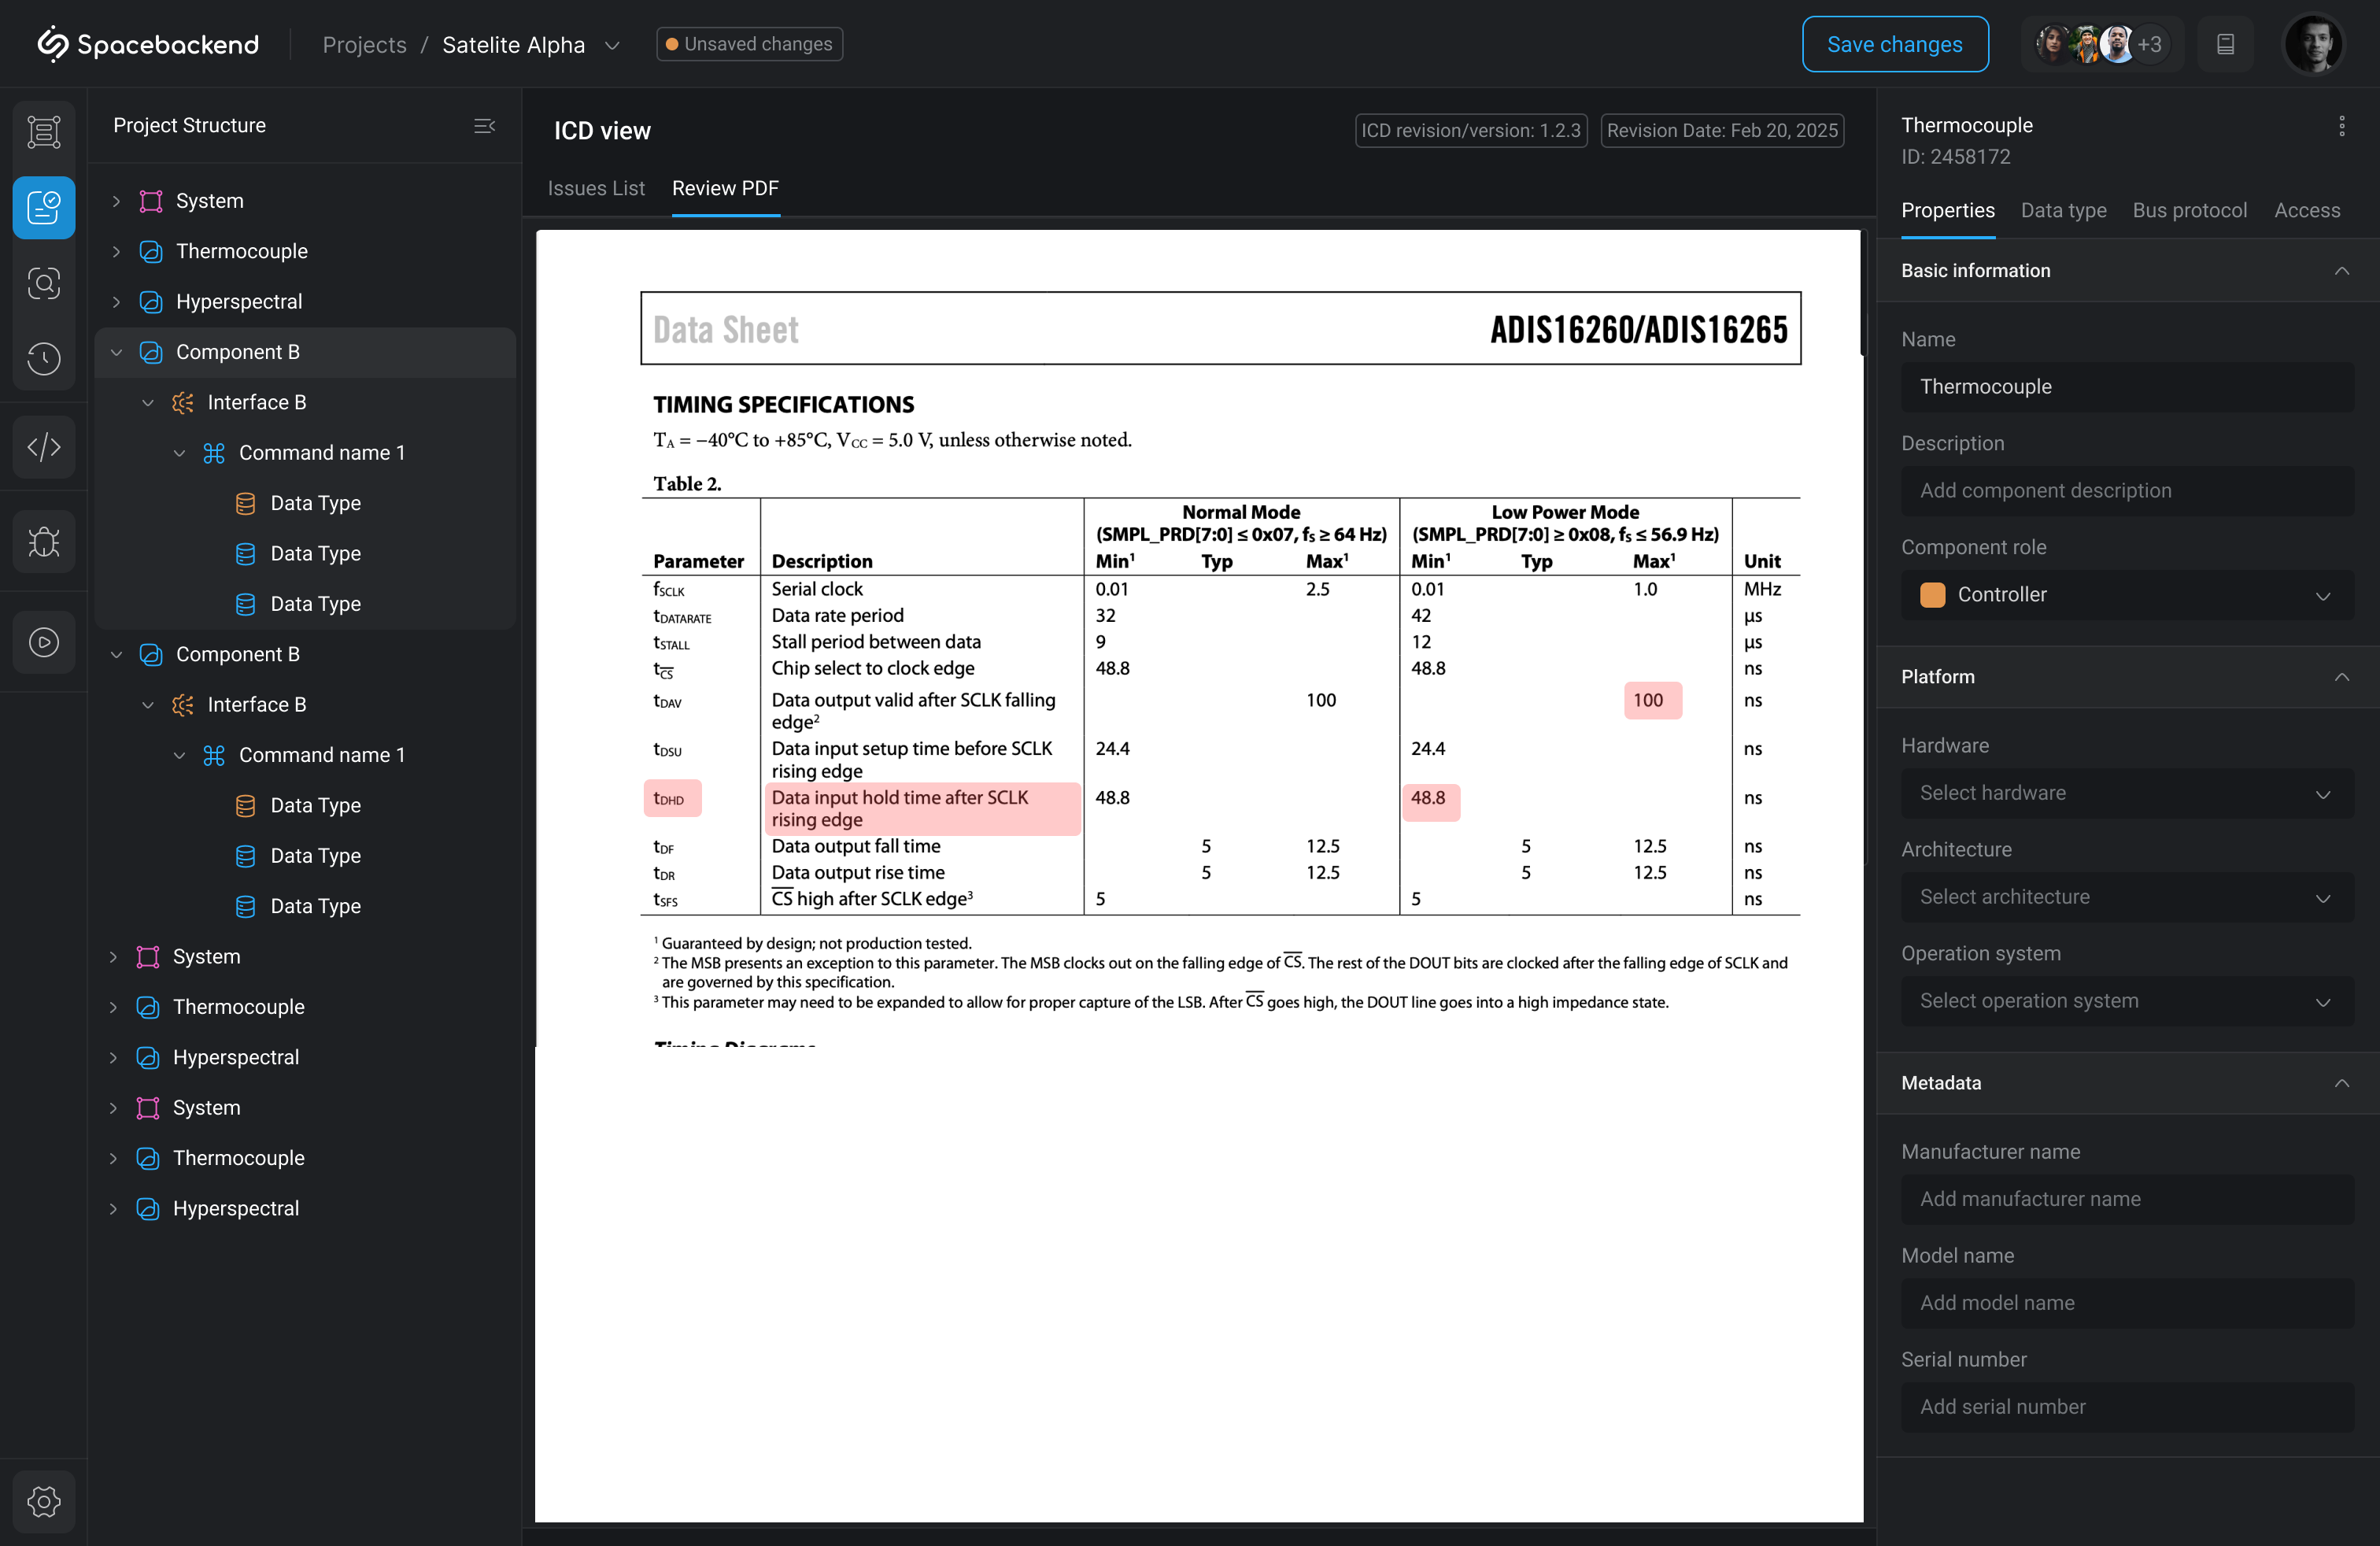This screenshot has height=1546, width=2380.
Task: Click the Unsaved changes status badge
Action: 749,44
